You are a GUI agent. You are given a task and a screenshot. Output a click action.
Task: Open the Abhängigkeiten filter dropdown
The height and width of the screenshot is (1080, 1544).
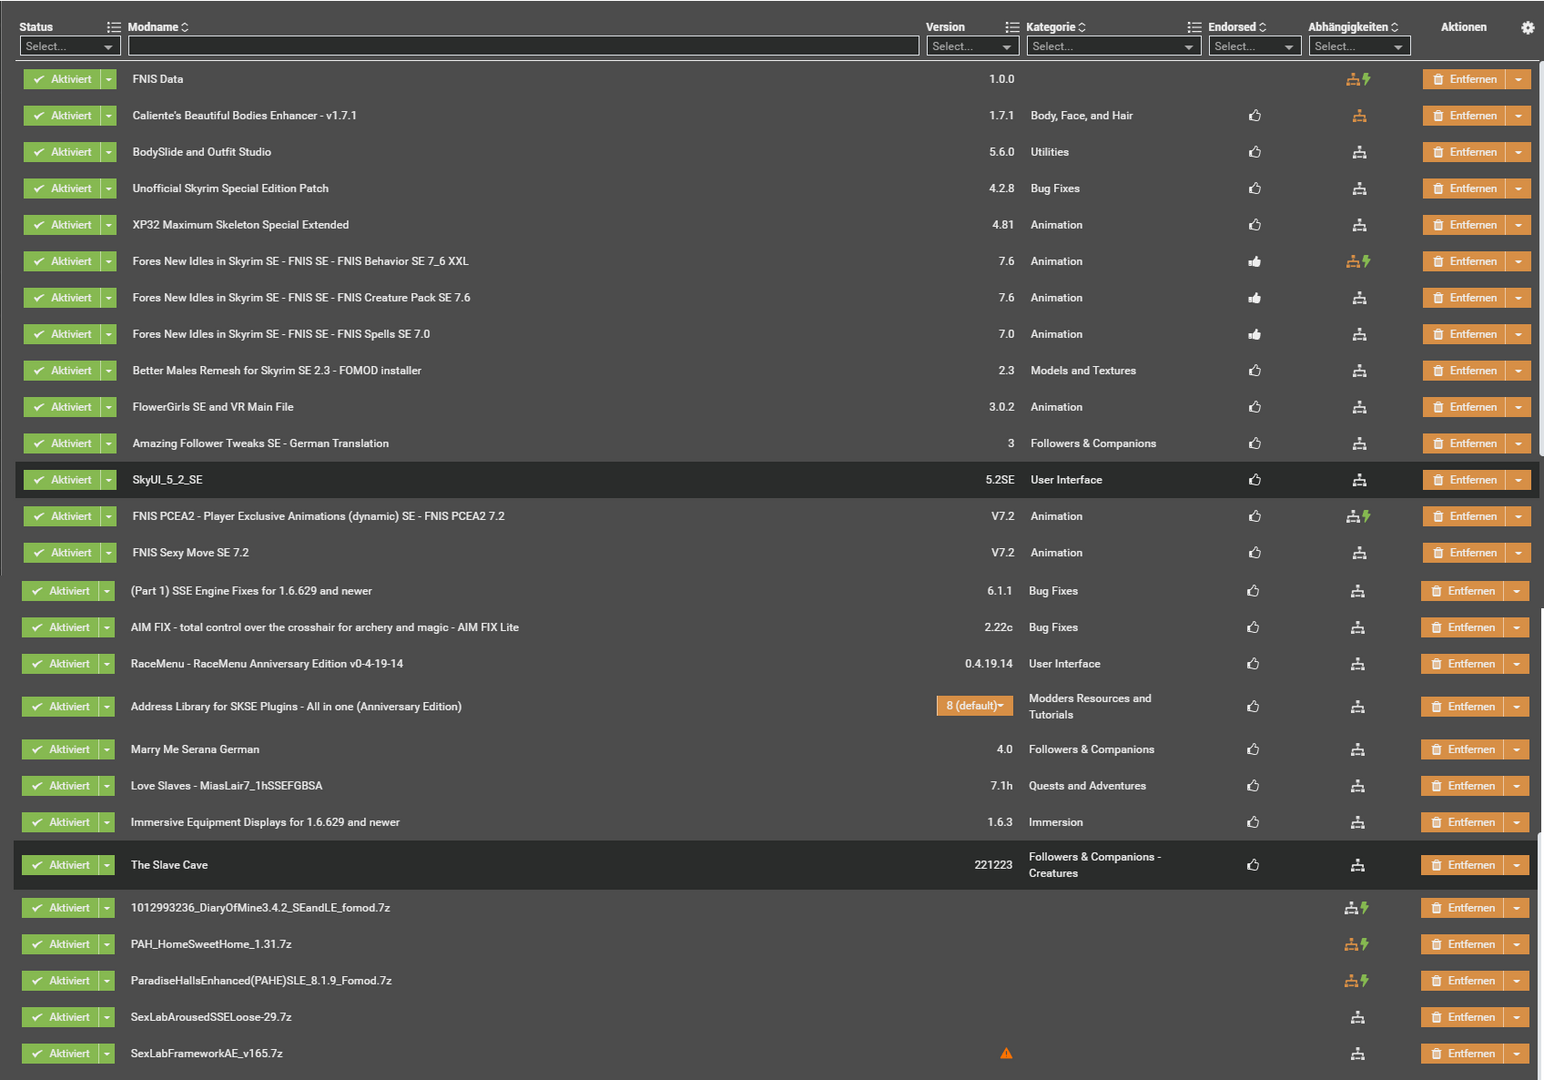point(1359,46)
